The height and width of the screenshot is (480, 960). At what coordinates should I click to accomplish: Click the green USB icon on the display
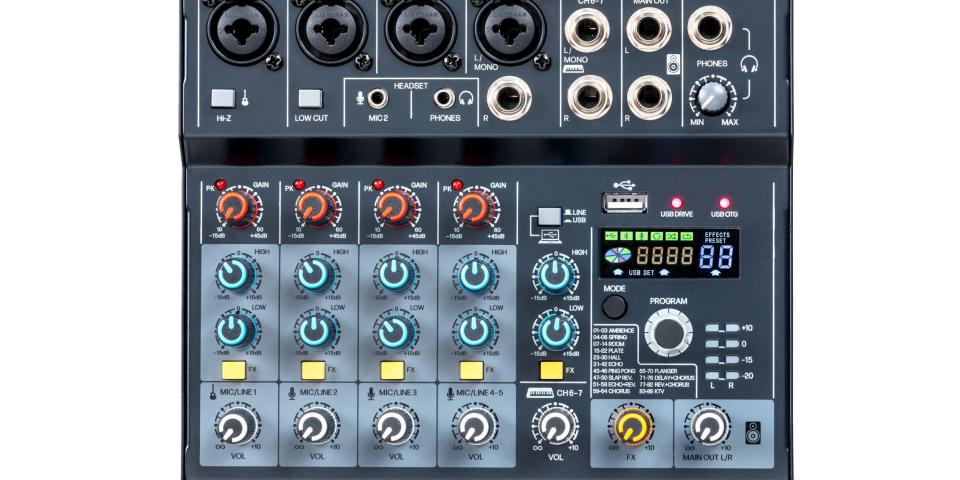610,236
